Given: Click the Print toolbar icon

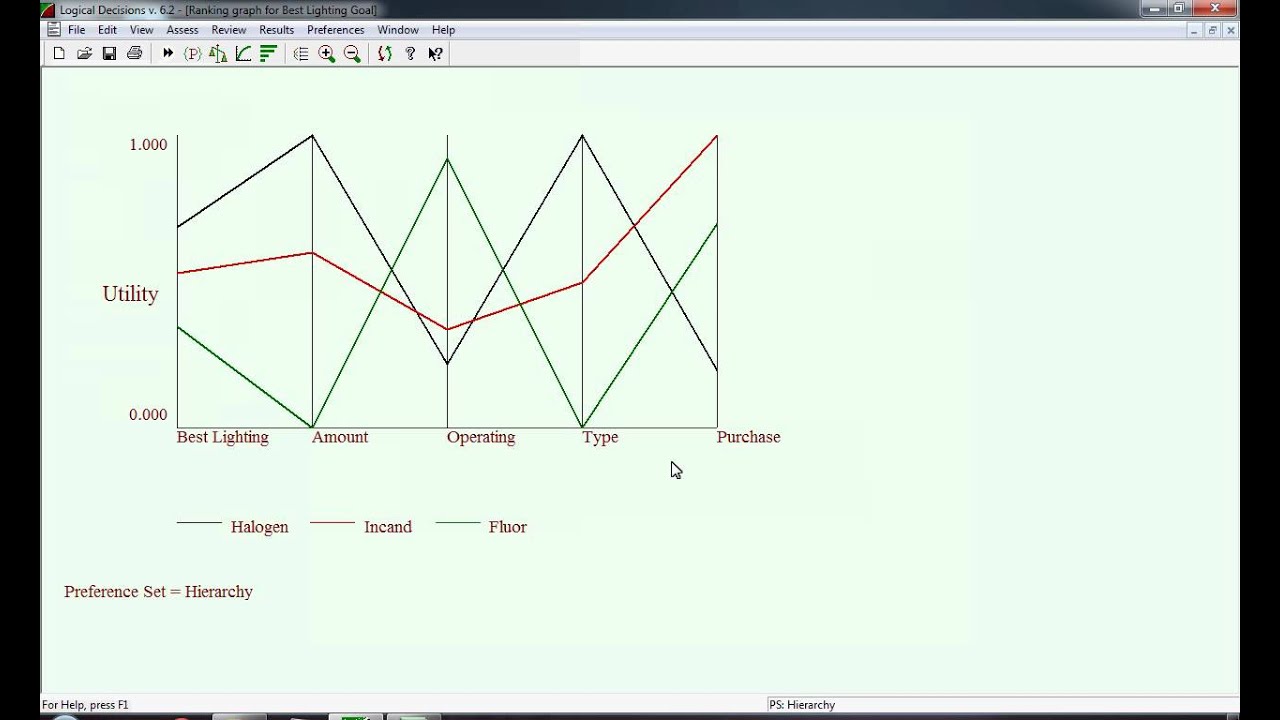Looking at the screenshot, I should click(x=134, y=54).
